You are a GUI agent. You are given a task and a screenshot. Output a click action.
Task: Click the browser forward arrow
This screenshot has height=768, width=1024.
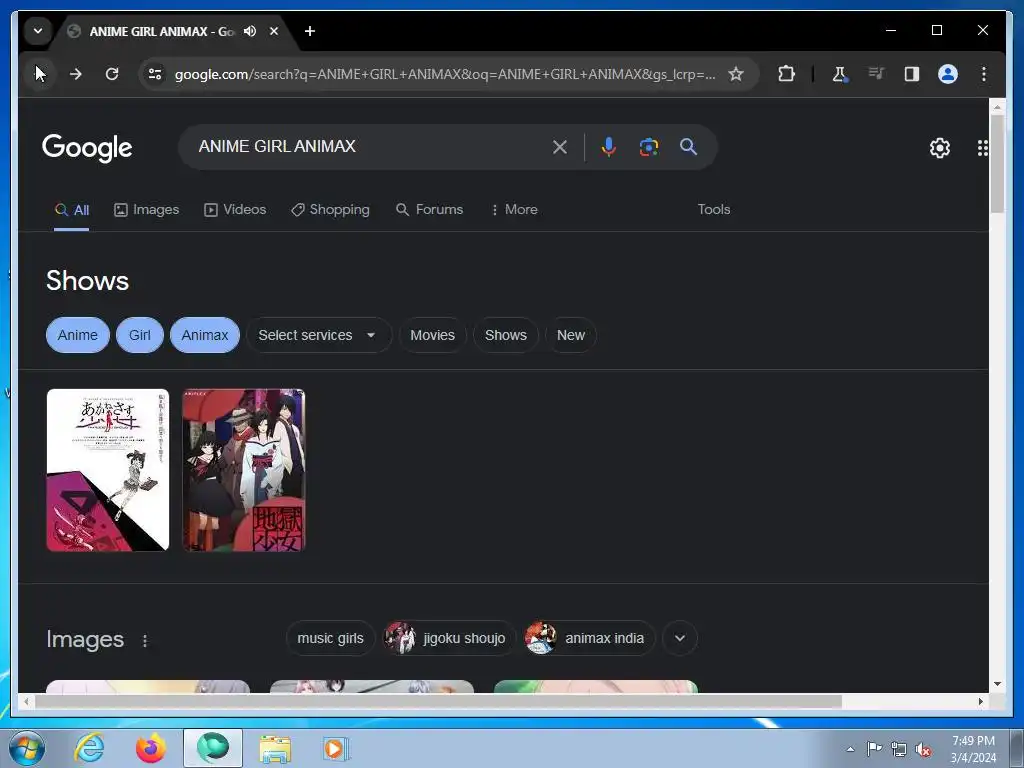tap(76, 74)
